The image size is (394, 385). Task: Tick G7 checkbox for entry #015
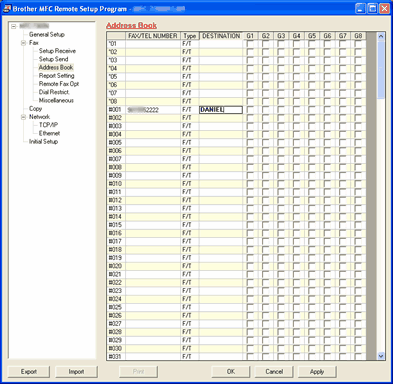coord(343,225)
